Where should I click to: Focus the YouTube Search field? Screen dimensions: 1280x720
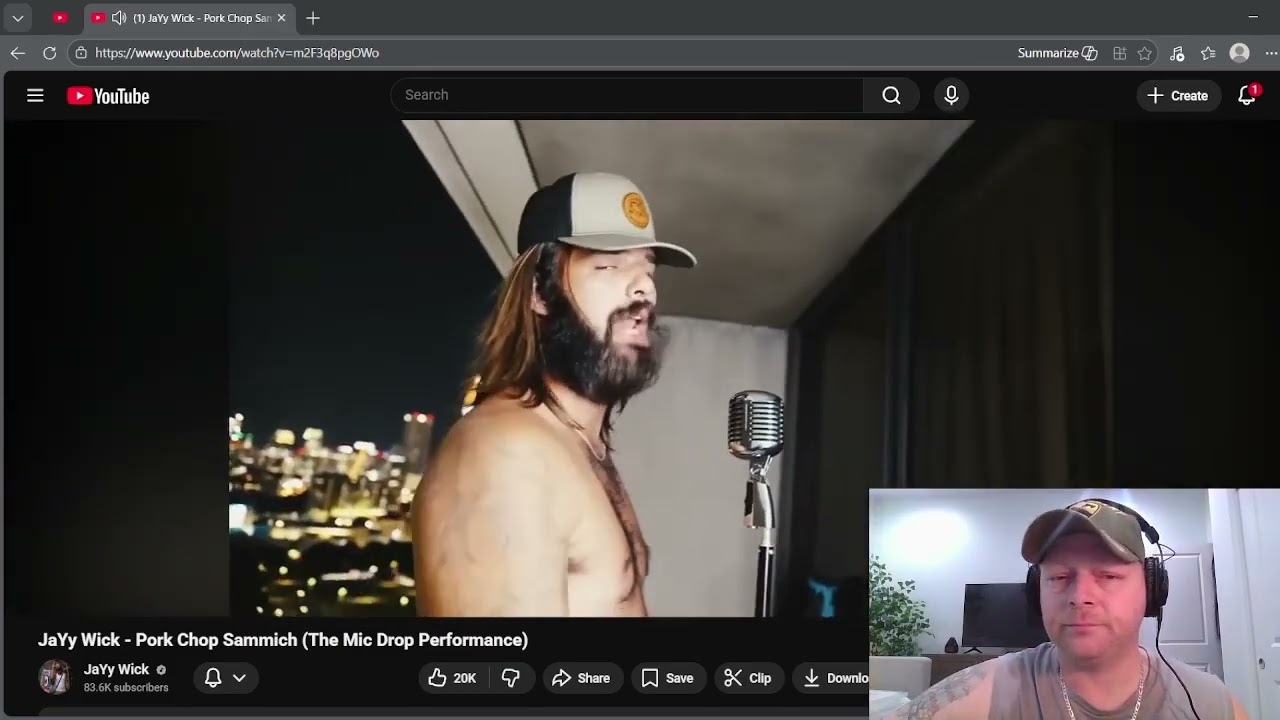pyautogui.click(x=628, y=95)
